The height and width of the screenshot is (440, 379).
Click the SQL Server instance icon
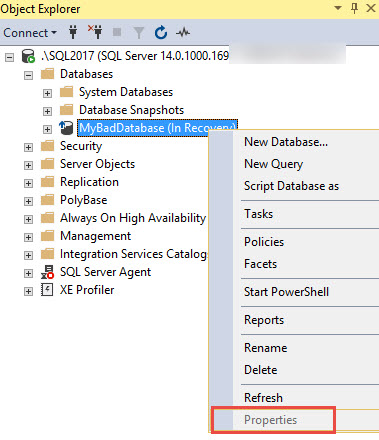28,56
